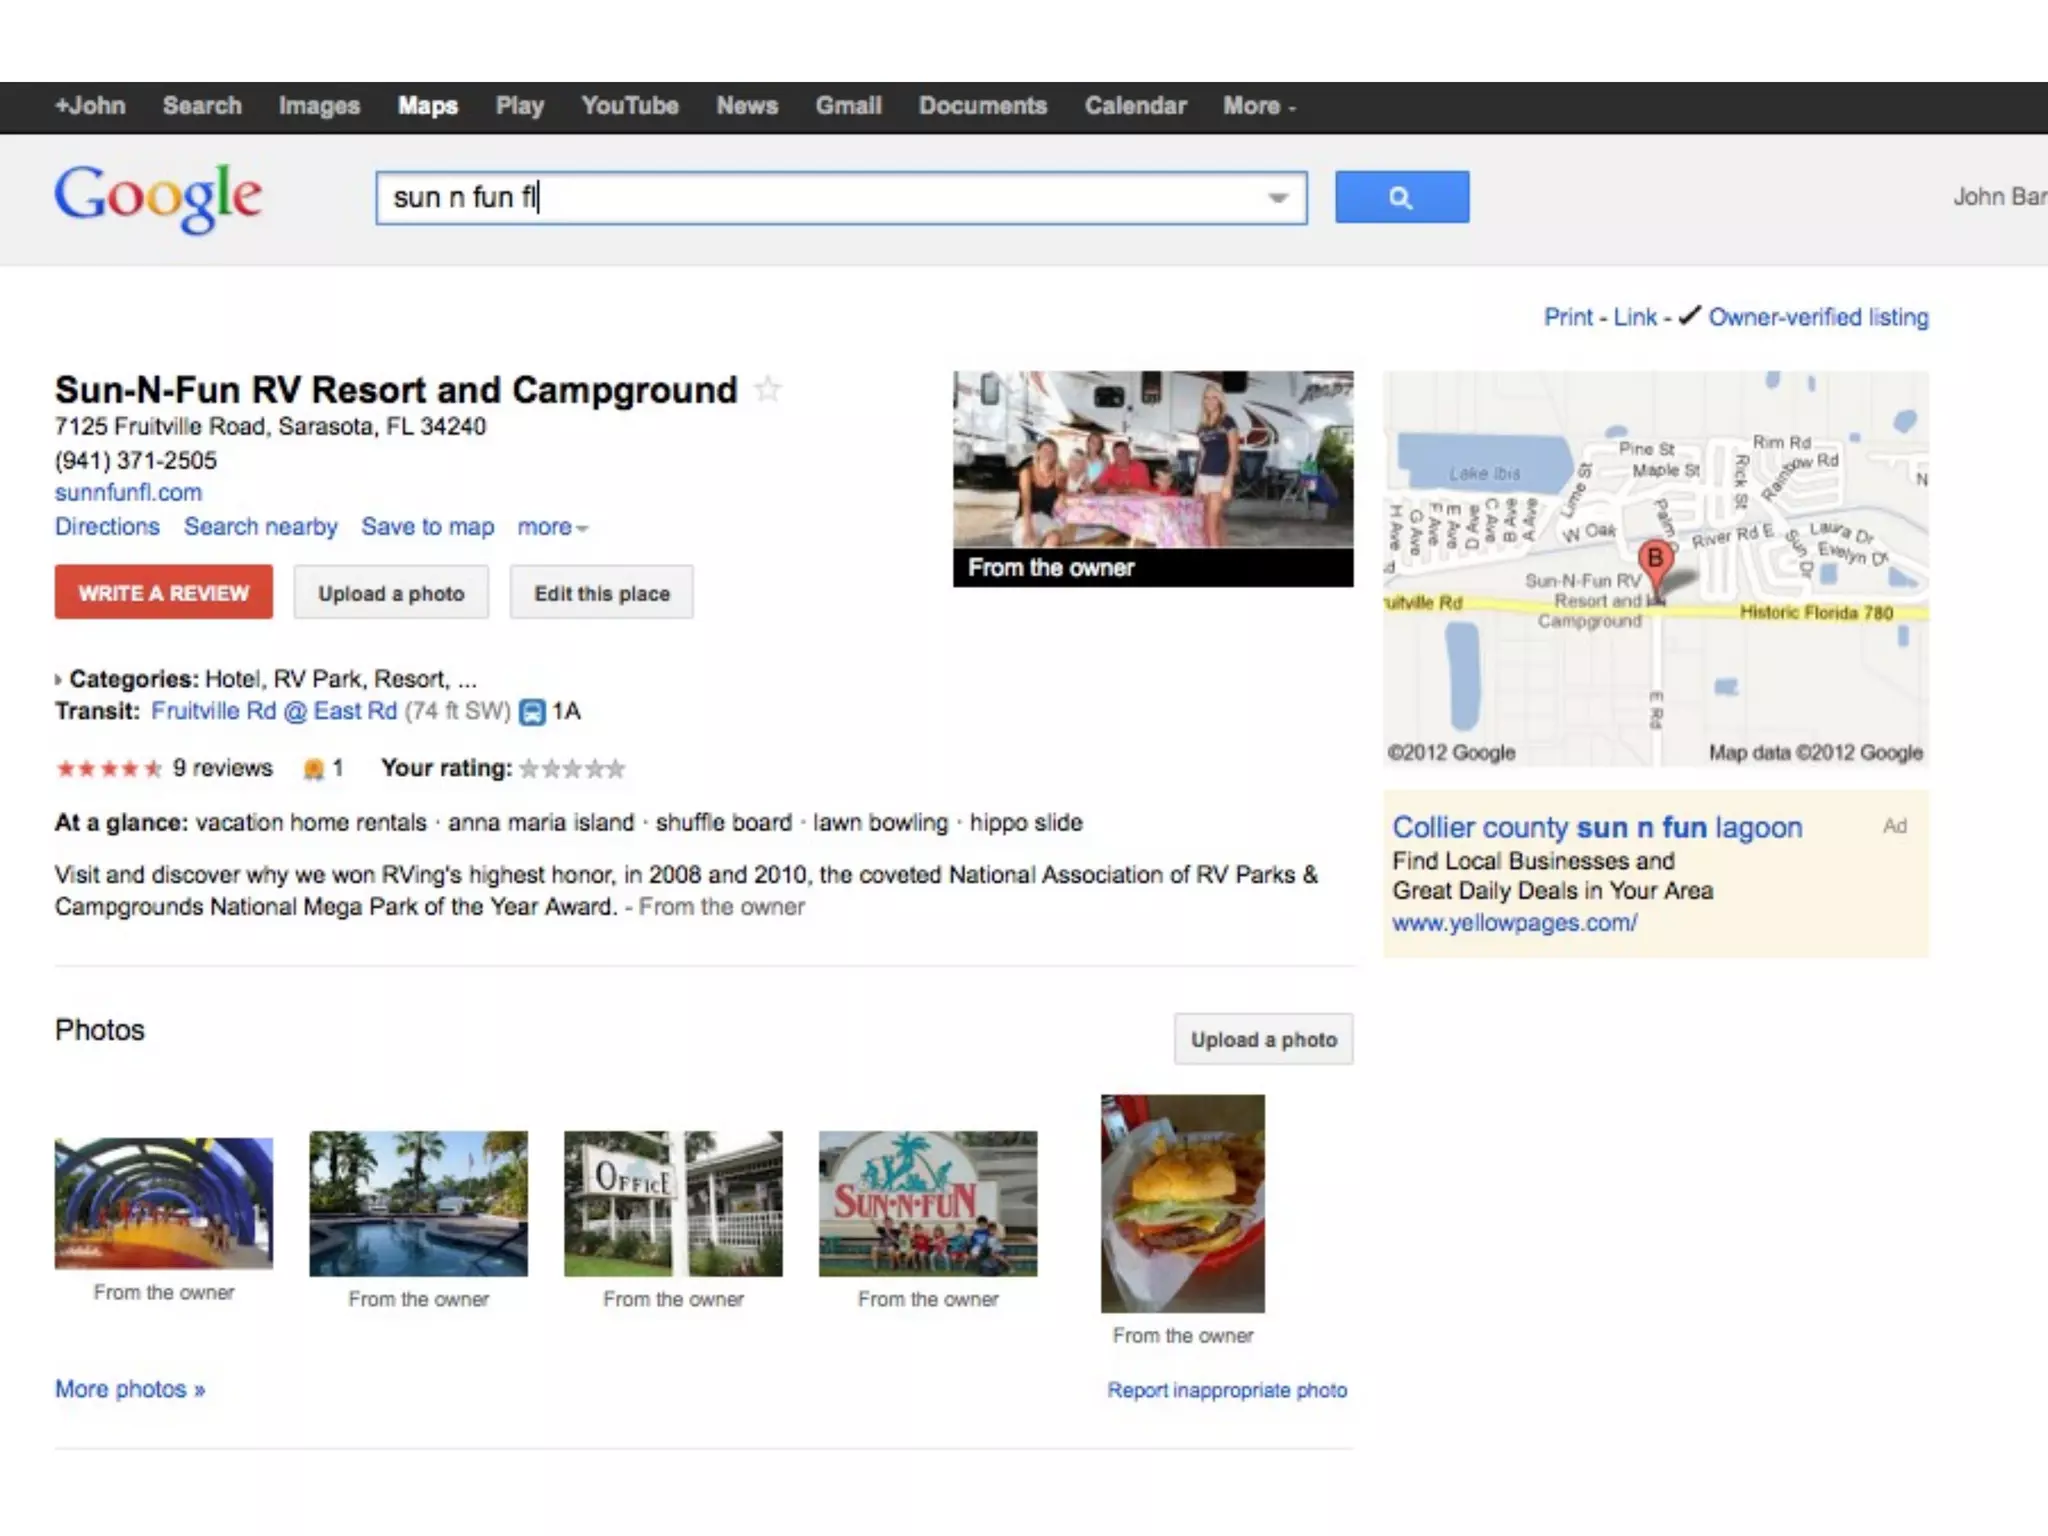
Task: Open the search box dropdown arrow
Action: coord(1277,198)
